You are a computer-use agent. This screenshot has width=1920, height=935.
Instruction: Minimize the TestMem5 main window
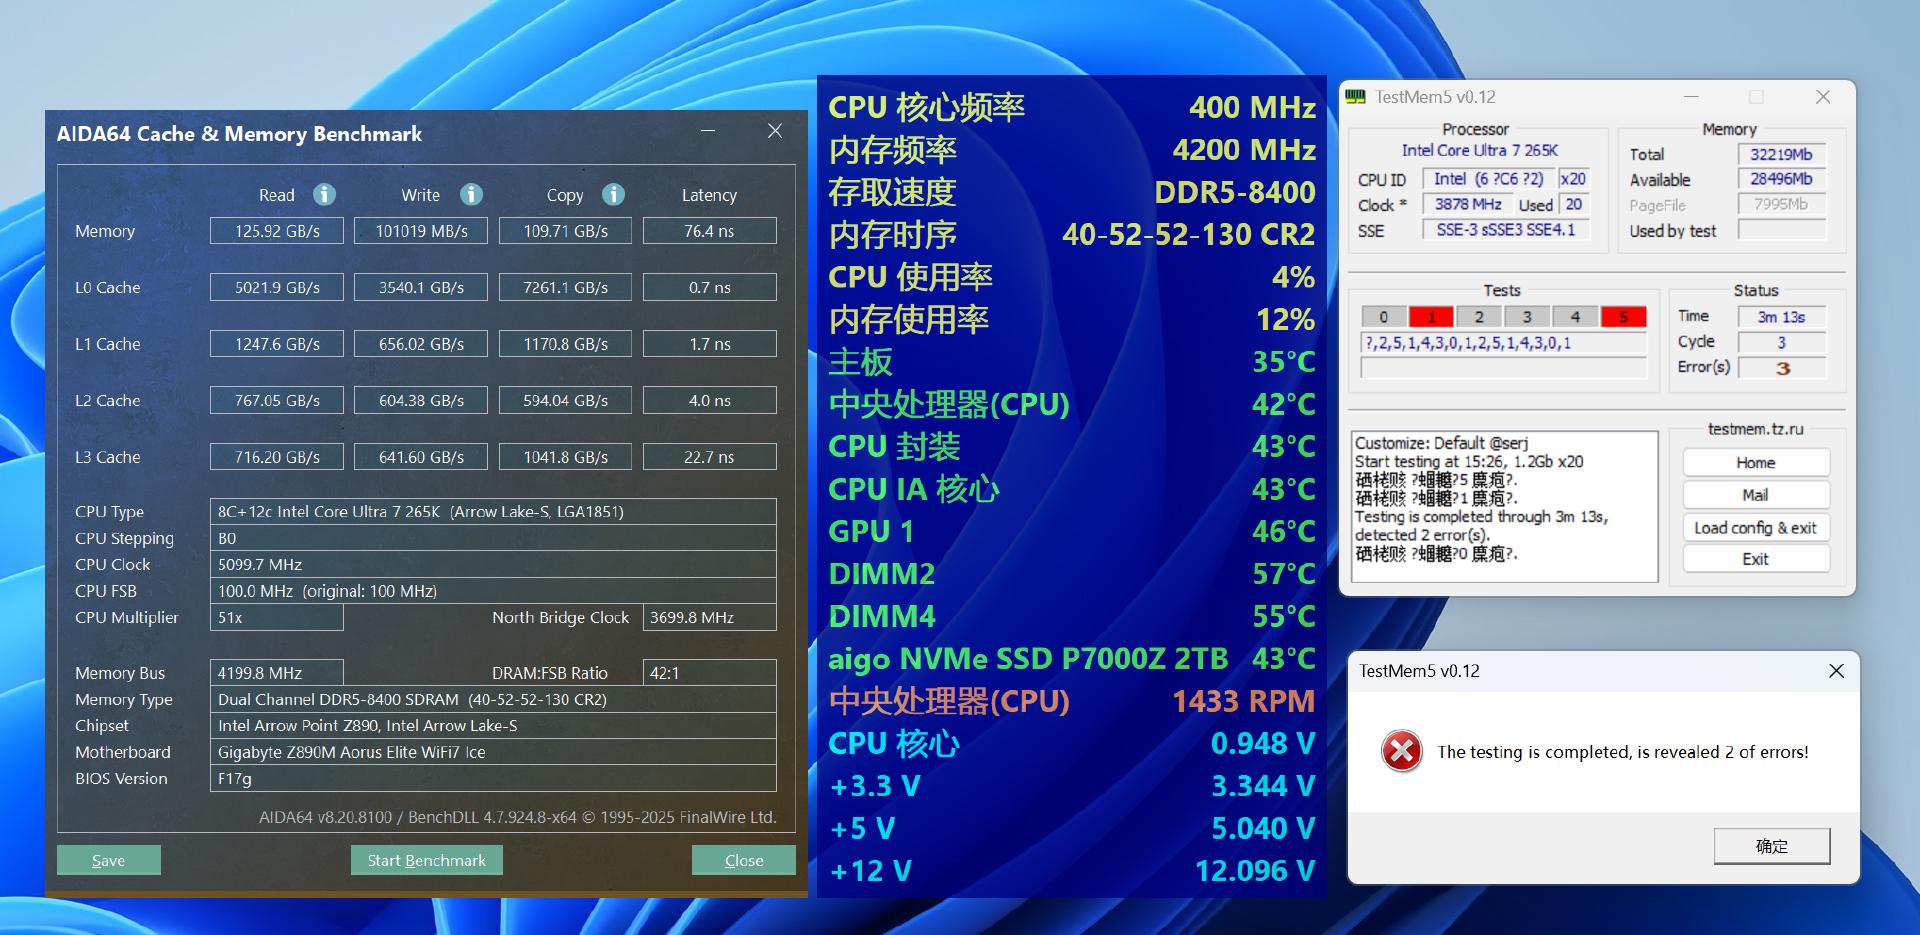pyautogui.click(x=1691, y=97)
